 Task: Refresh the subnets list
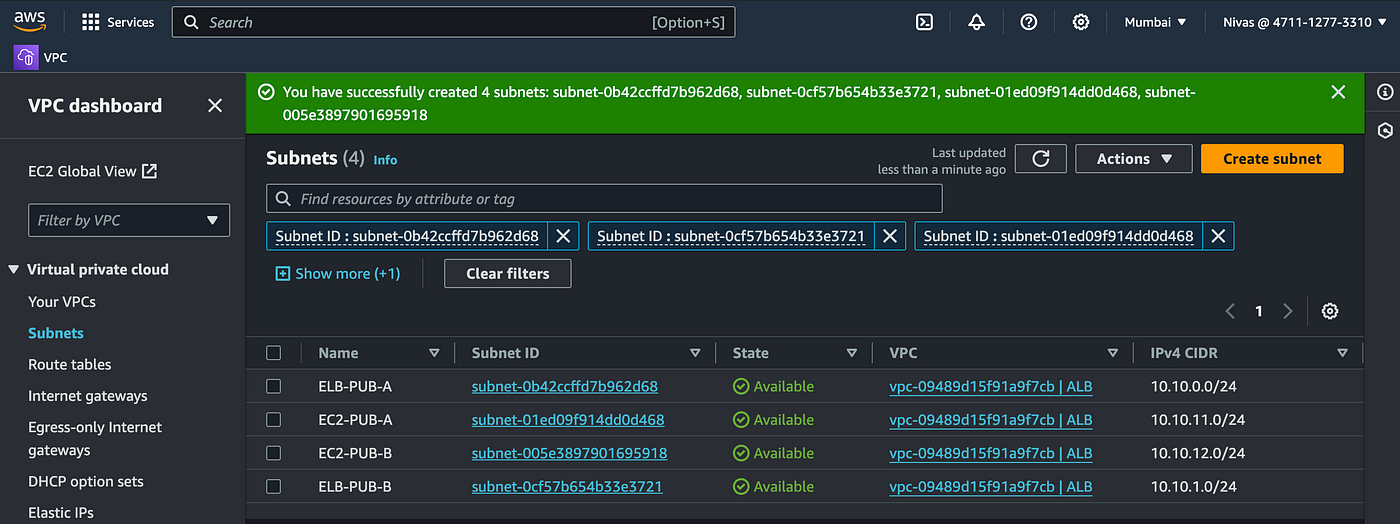1040,159
